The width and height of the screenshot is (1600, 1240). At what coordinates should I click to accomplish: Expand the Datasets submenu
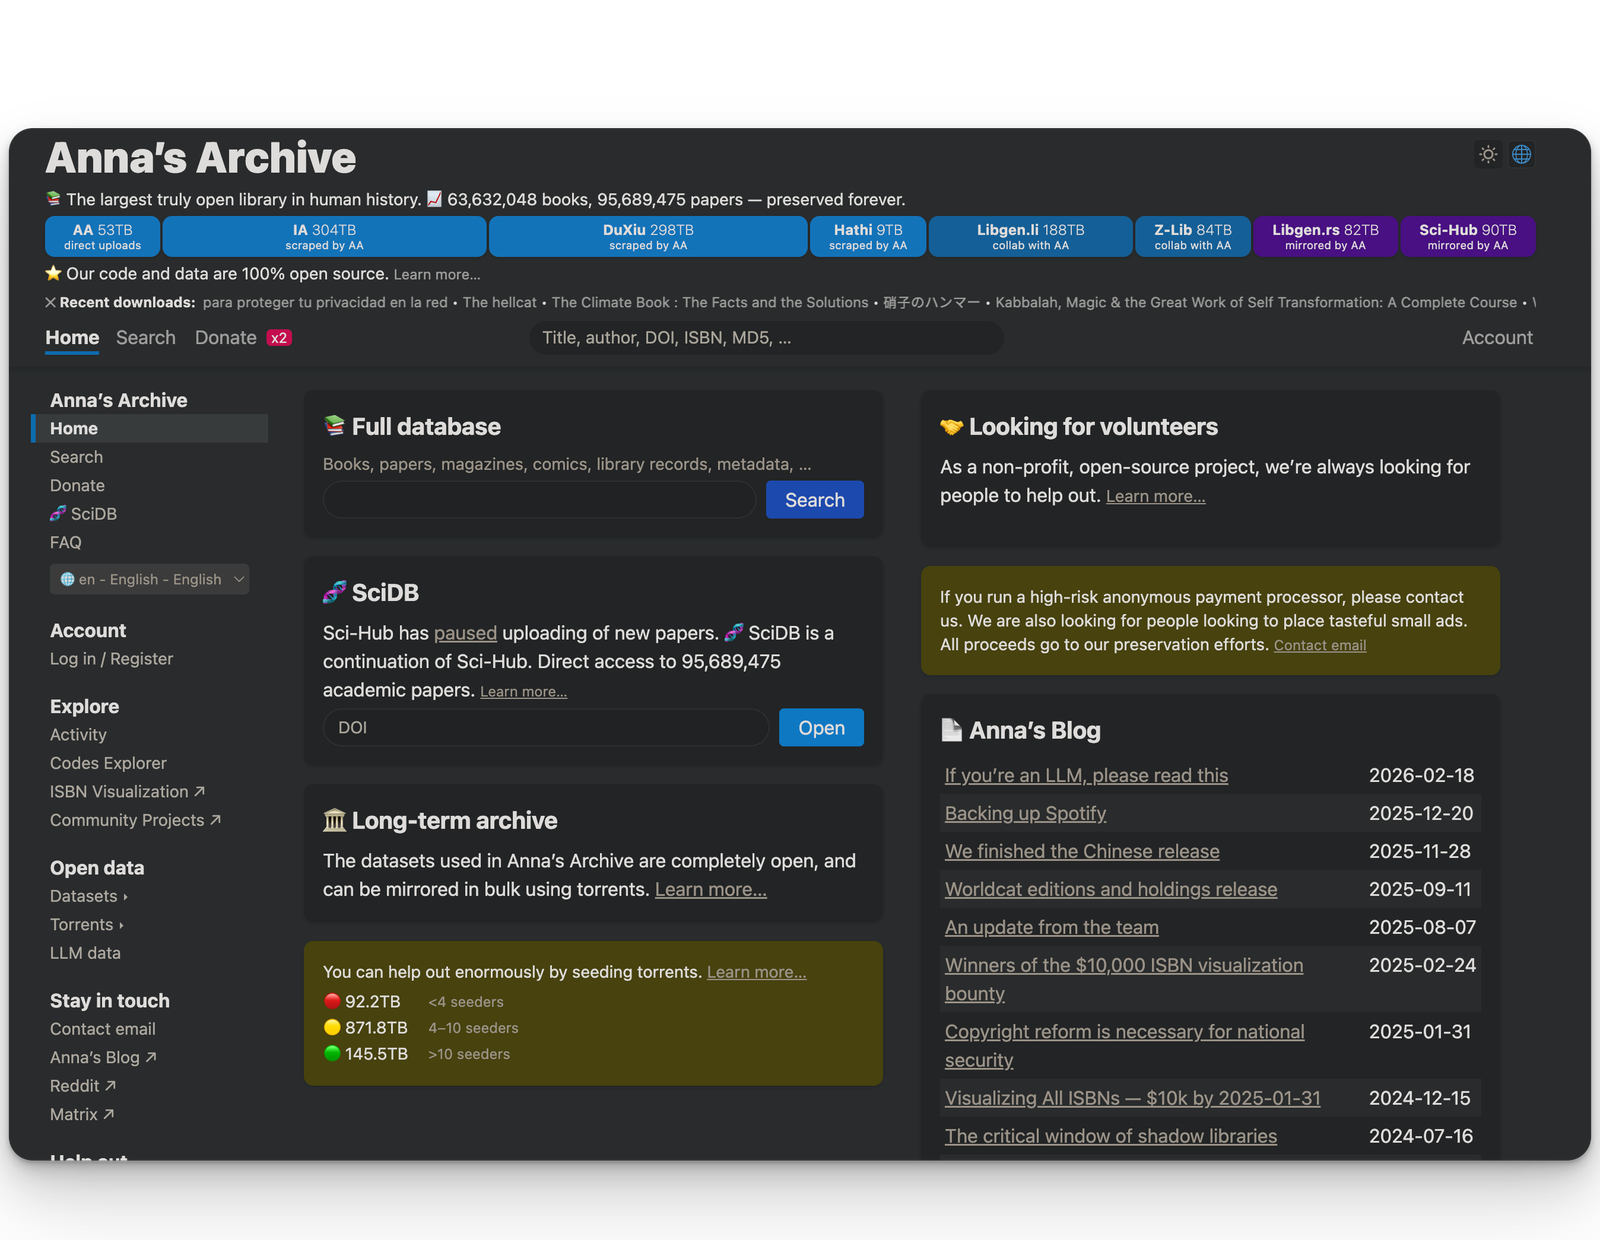click(x=89, y=896)
